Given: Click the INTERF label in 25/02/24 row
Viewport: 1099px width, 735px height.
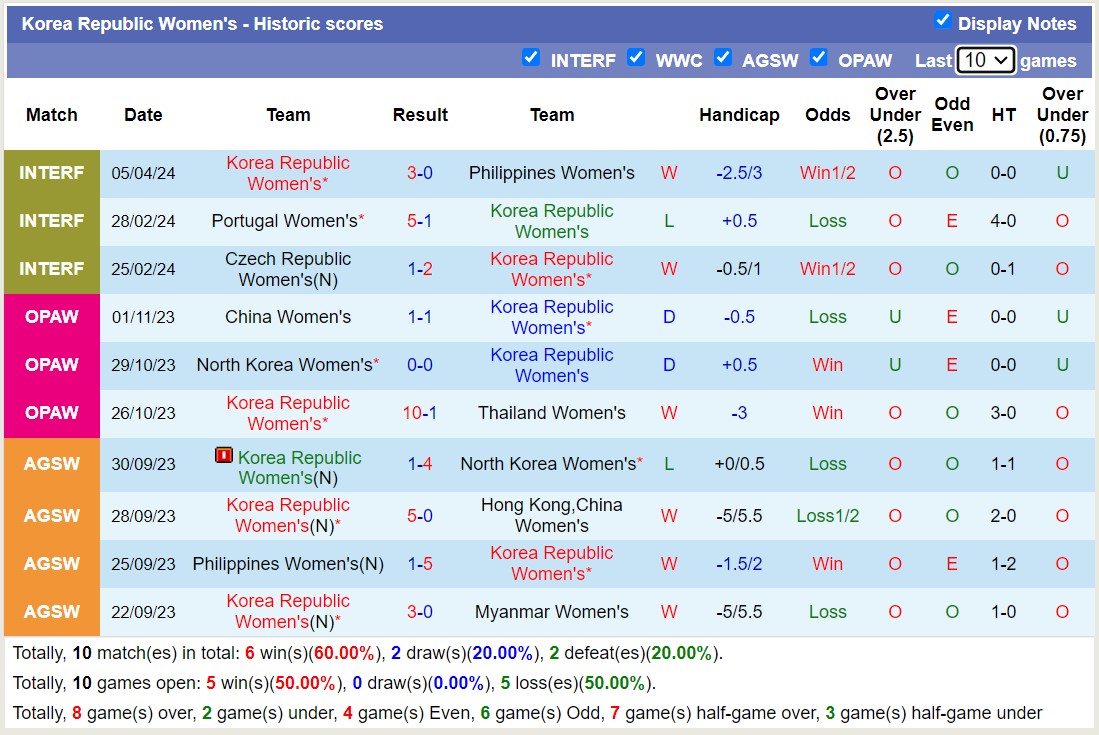Looking at the screenshot, I should tap(52, 269).
